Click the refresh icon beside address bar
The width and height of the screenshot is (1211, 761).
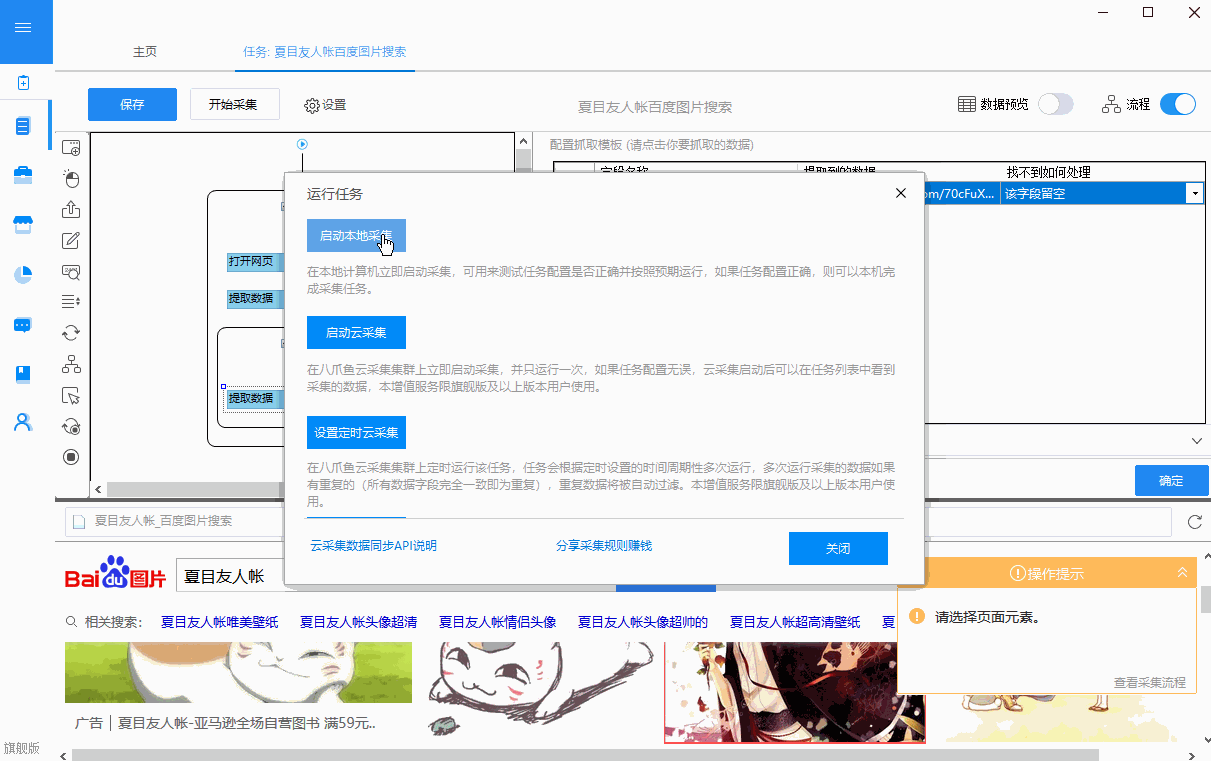pyautogui.click(x=1194, y=522)
